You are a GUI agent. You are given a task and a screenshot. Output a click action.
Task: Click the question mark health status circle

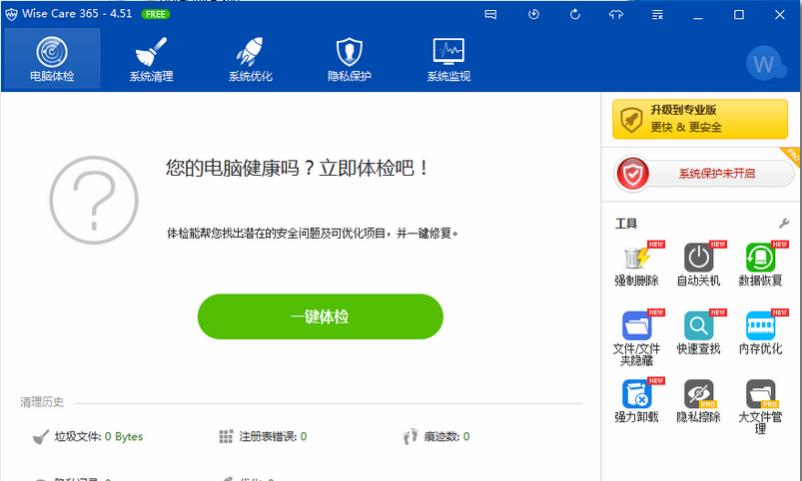tap(94, 200)
